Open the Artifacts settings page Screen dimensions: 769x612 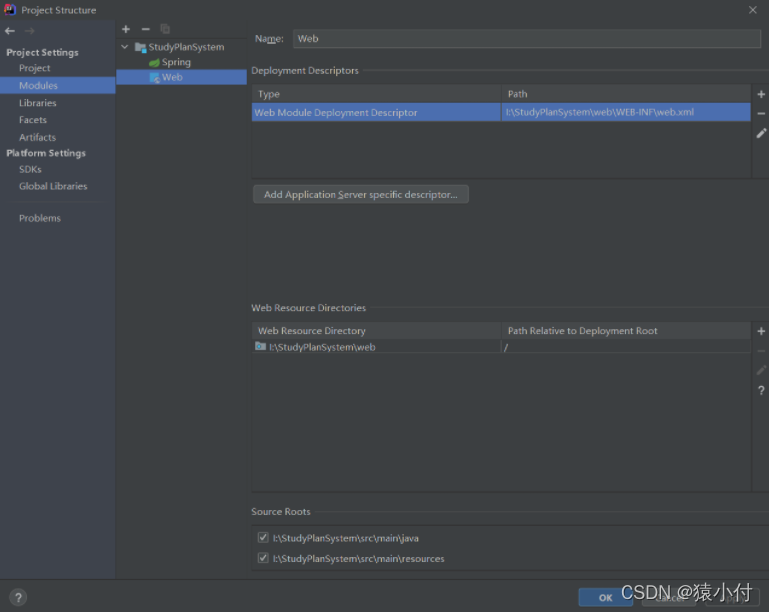[37, 137]
